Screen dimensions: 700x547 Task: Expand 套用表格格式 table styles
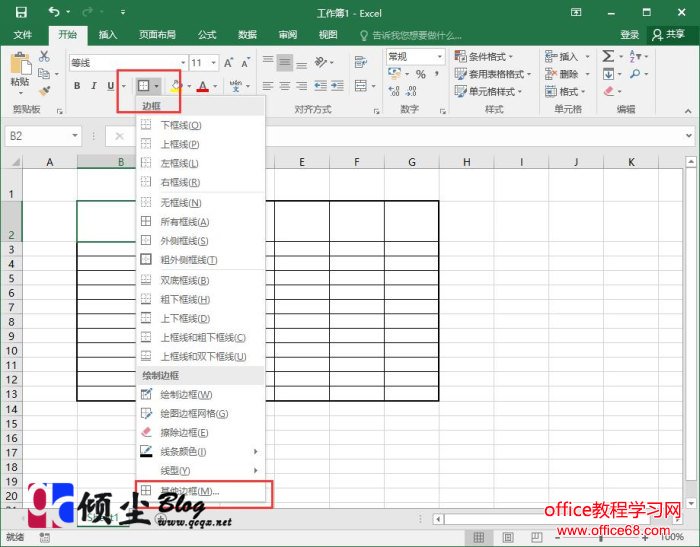click(x=493, y=74)
